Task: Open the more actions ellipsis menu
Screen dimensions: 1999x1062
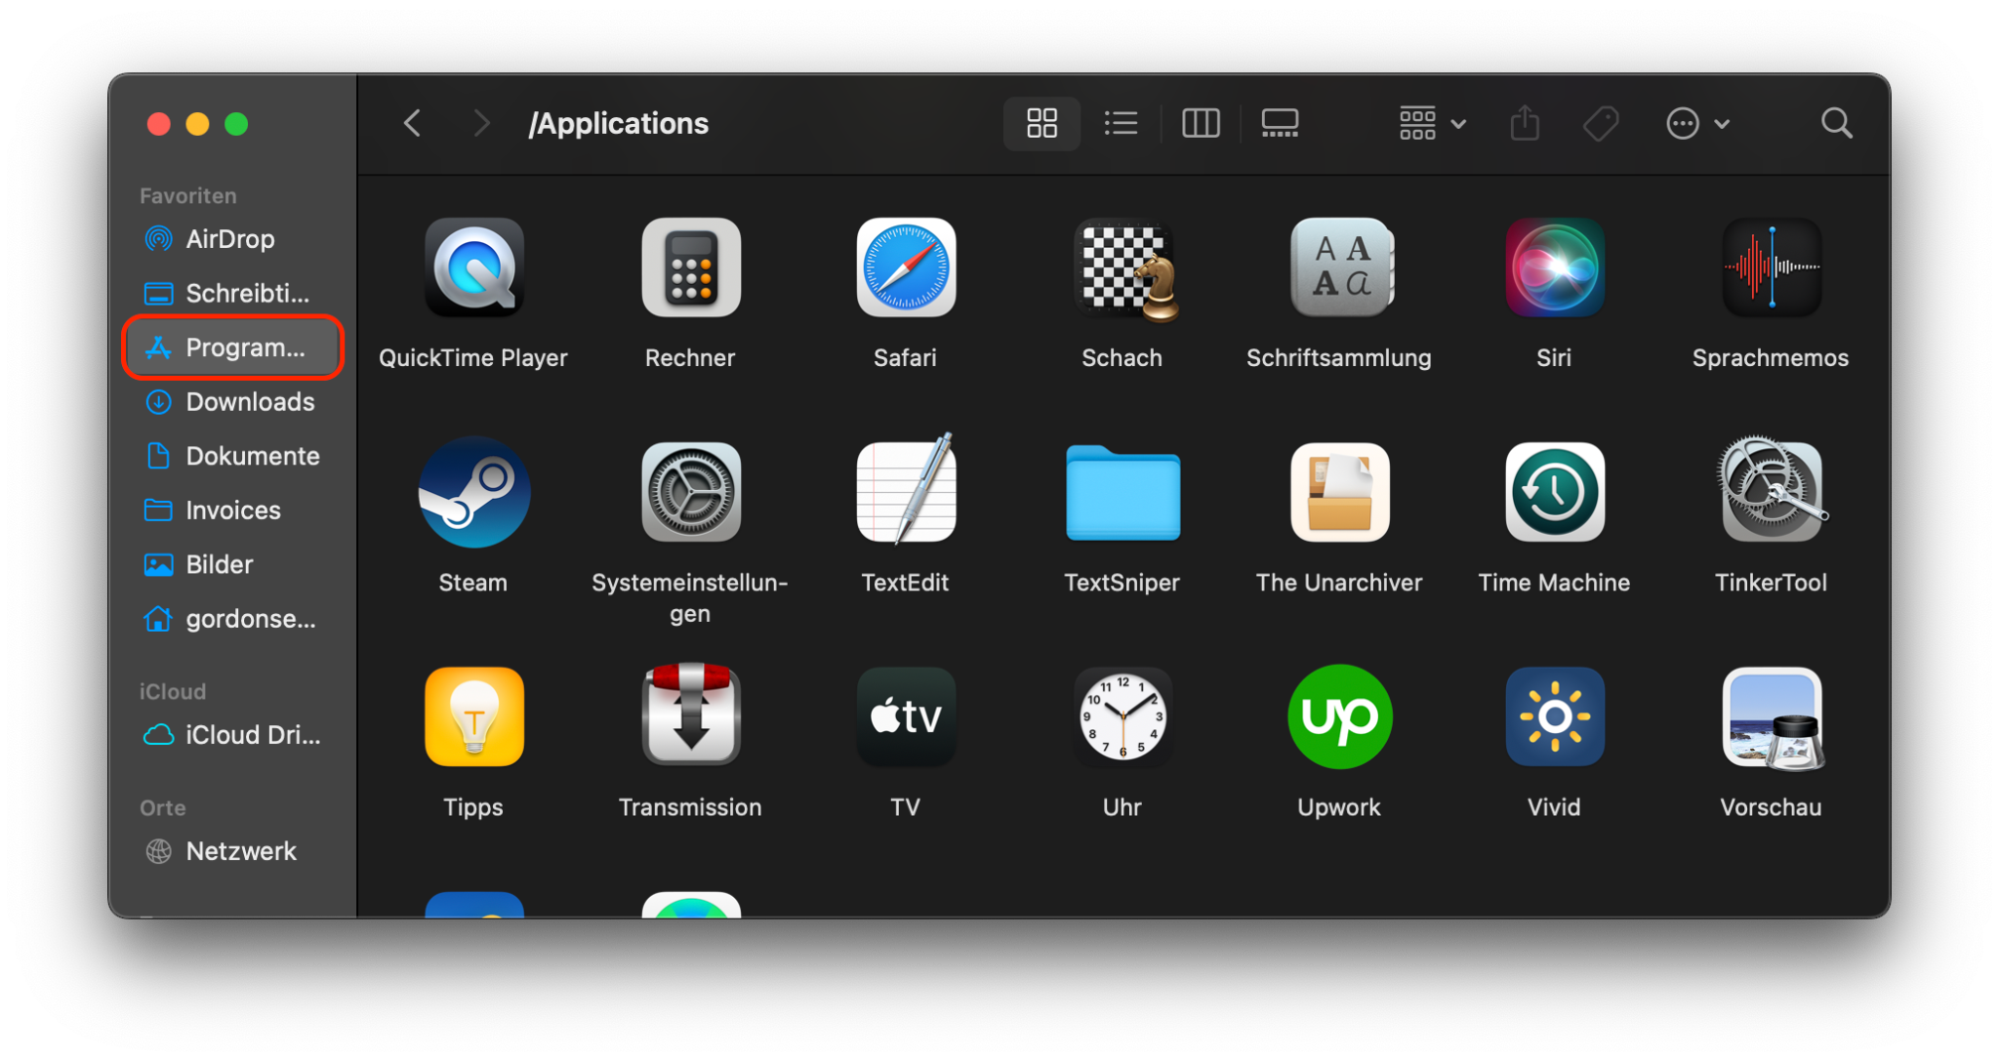Action: 1697,123
